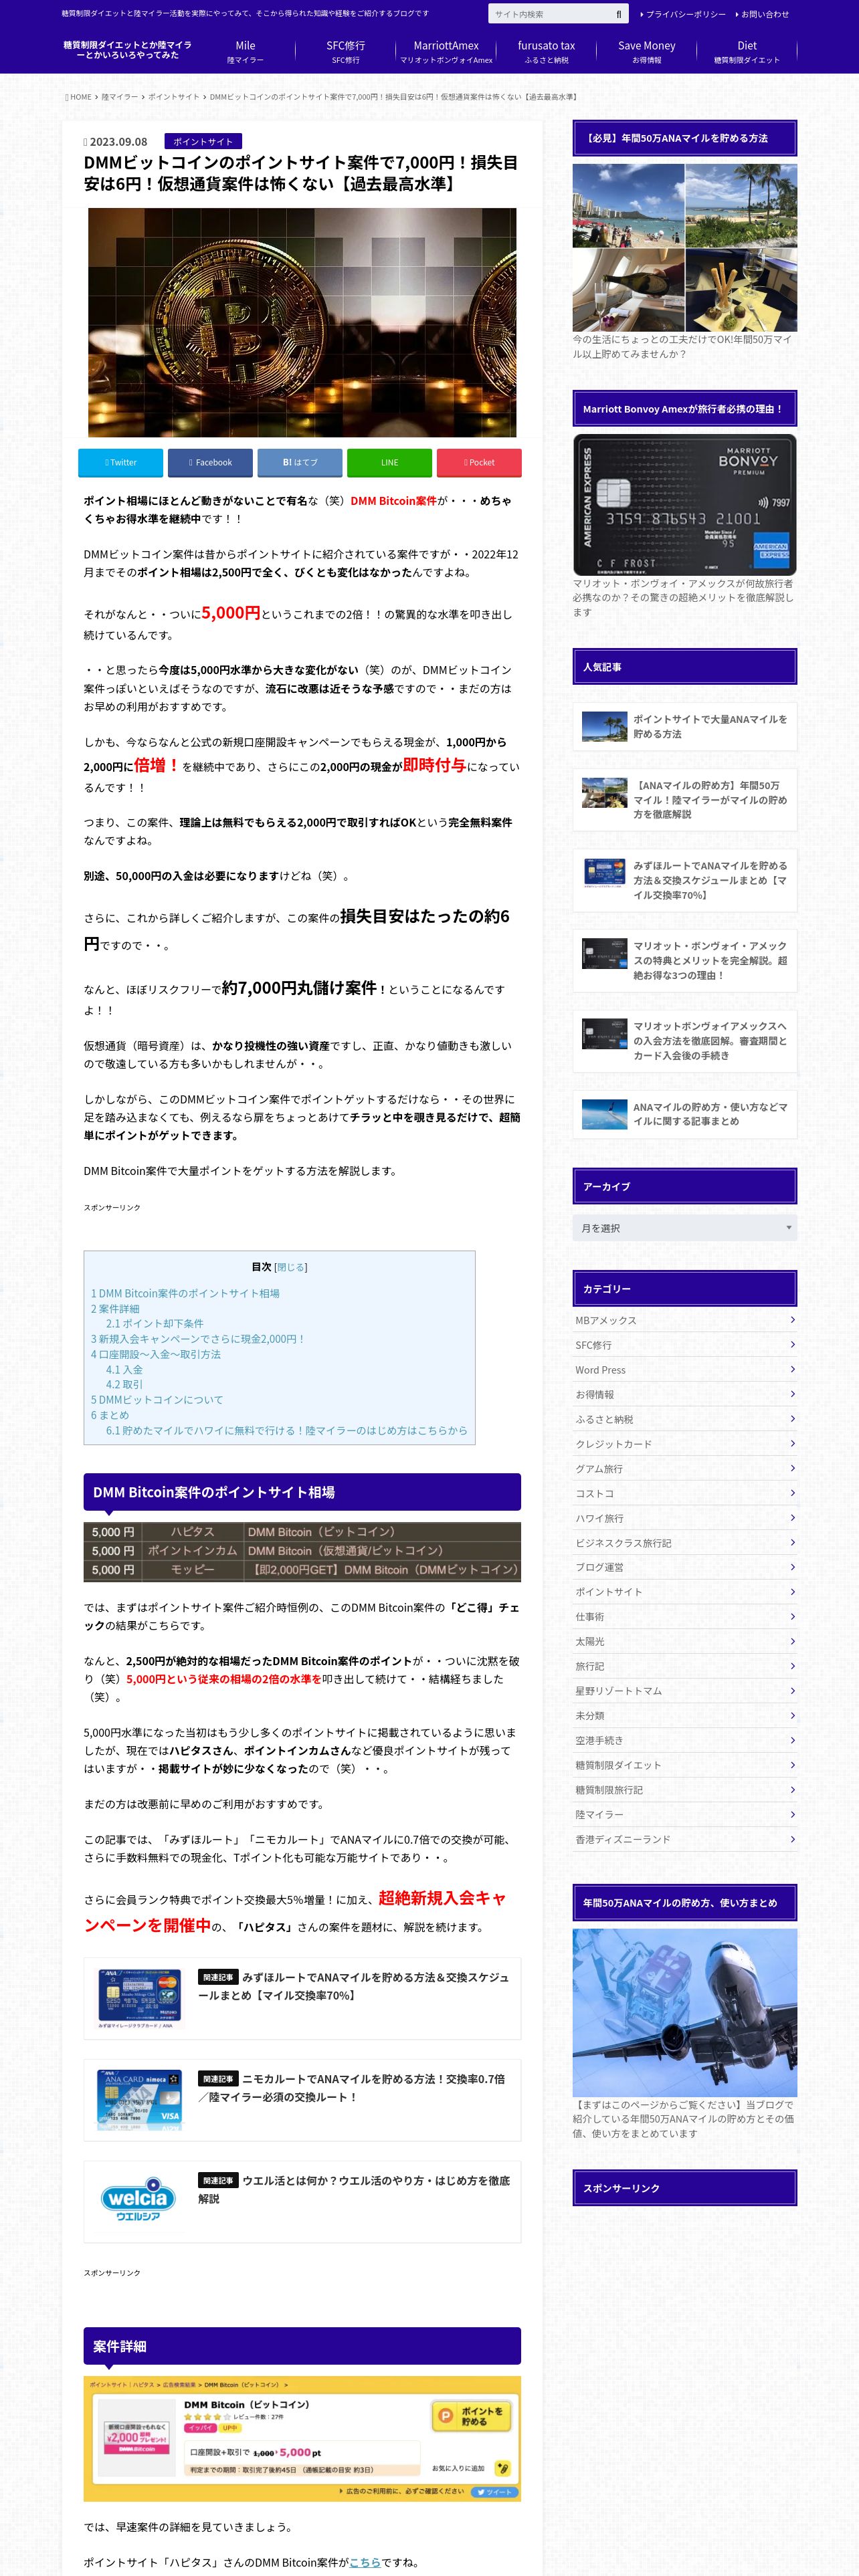Jump to 5 DMMビットコインについて in contents
Image resolution: width=859 pixels, height=2576 pixels.
(157, 1400)
